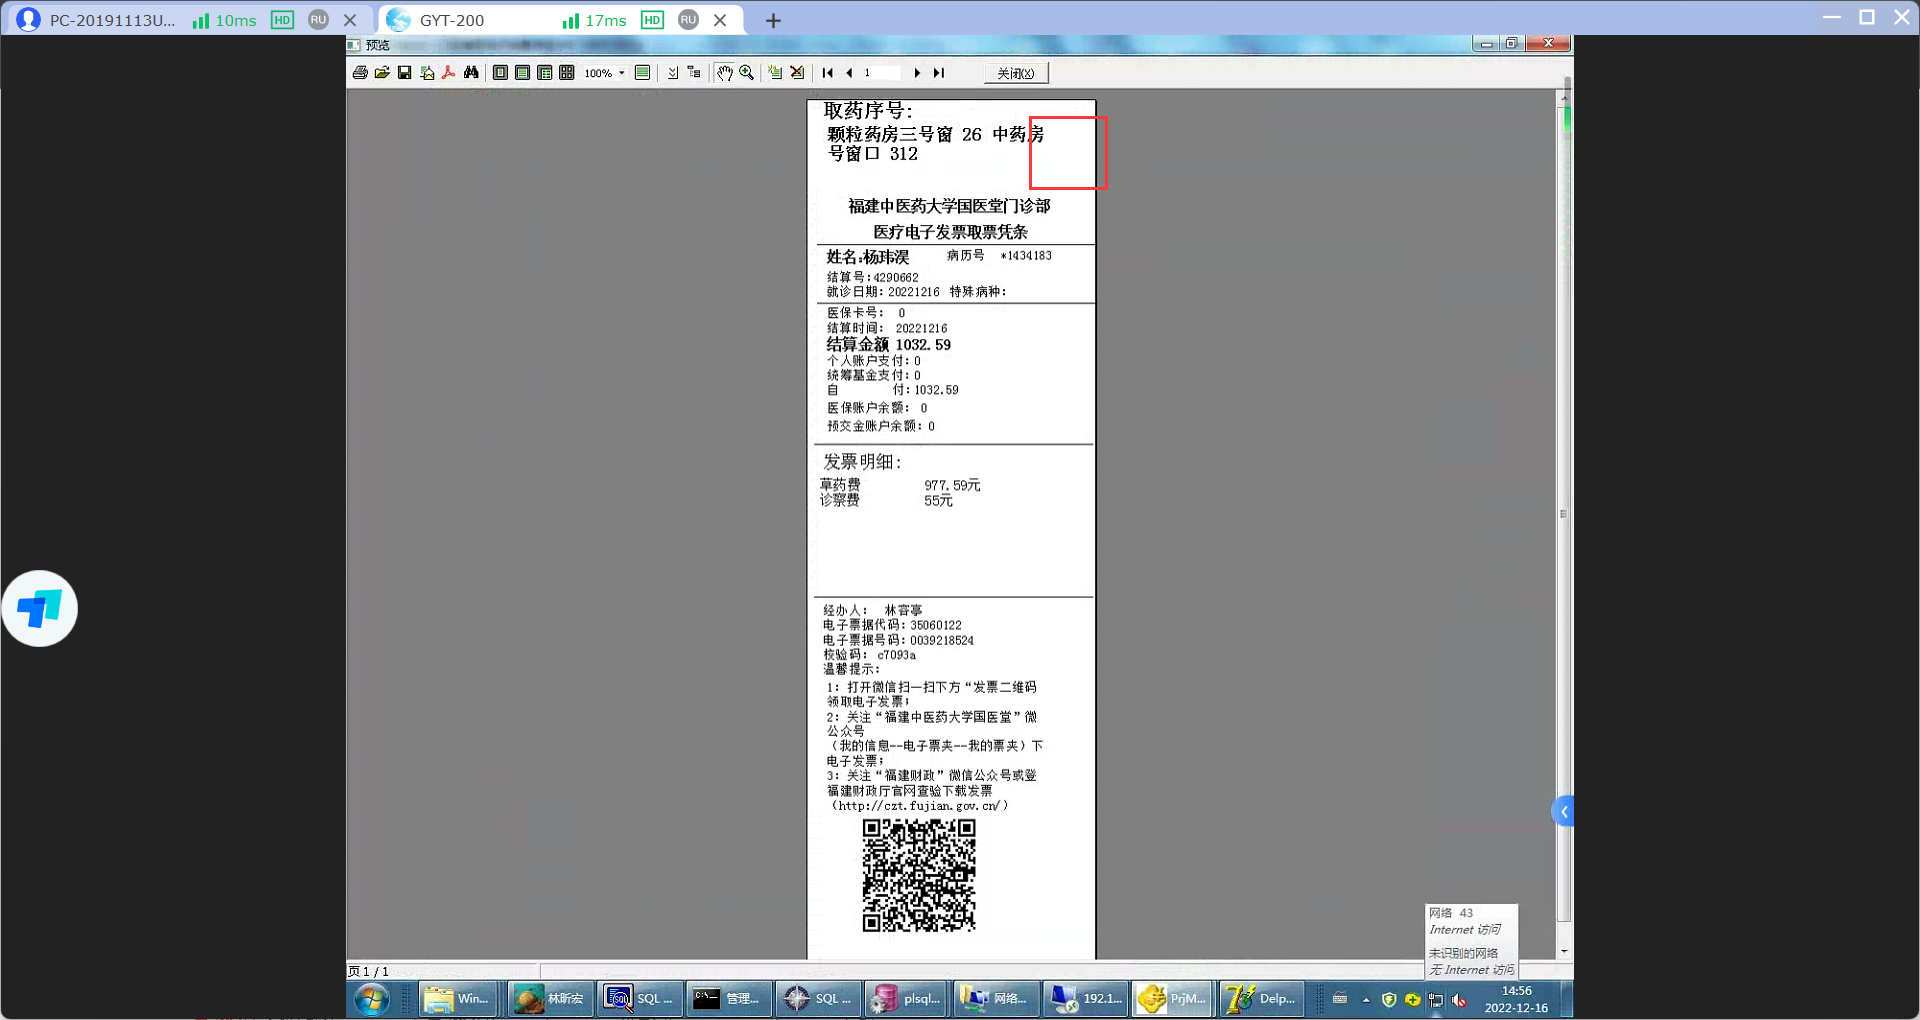Open first SQL taskbar item with magnifier
The height and width of the screenshot is (1020, 1920).
point(640,999)
